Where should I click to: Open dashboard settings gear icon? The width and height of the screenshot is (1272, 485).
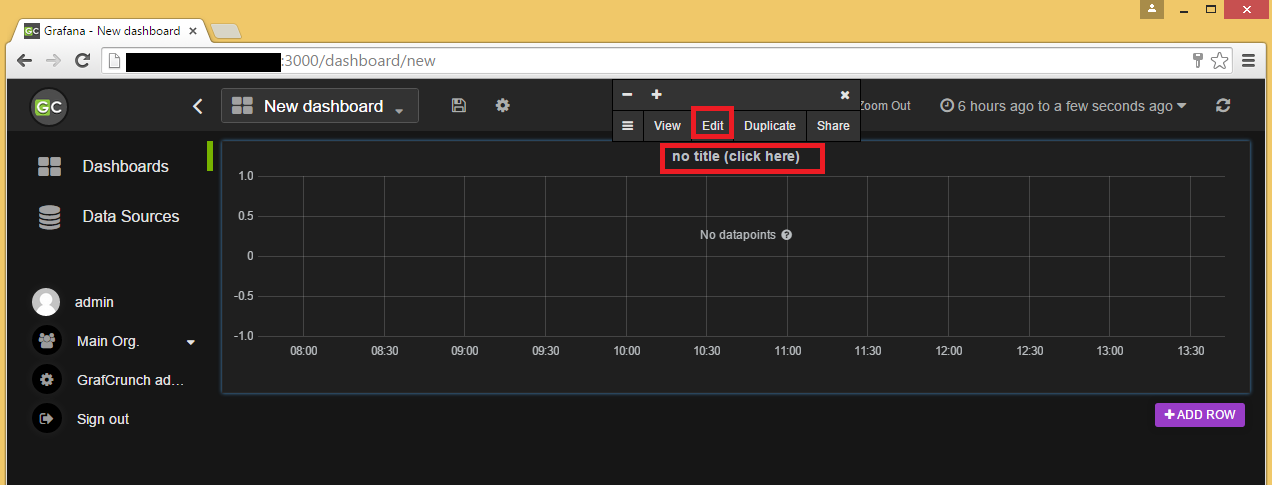(503, 105)
